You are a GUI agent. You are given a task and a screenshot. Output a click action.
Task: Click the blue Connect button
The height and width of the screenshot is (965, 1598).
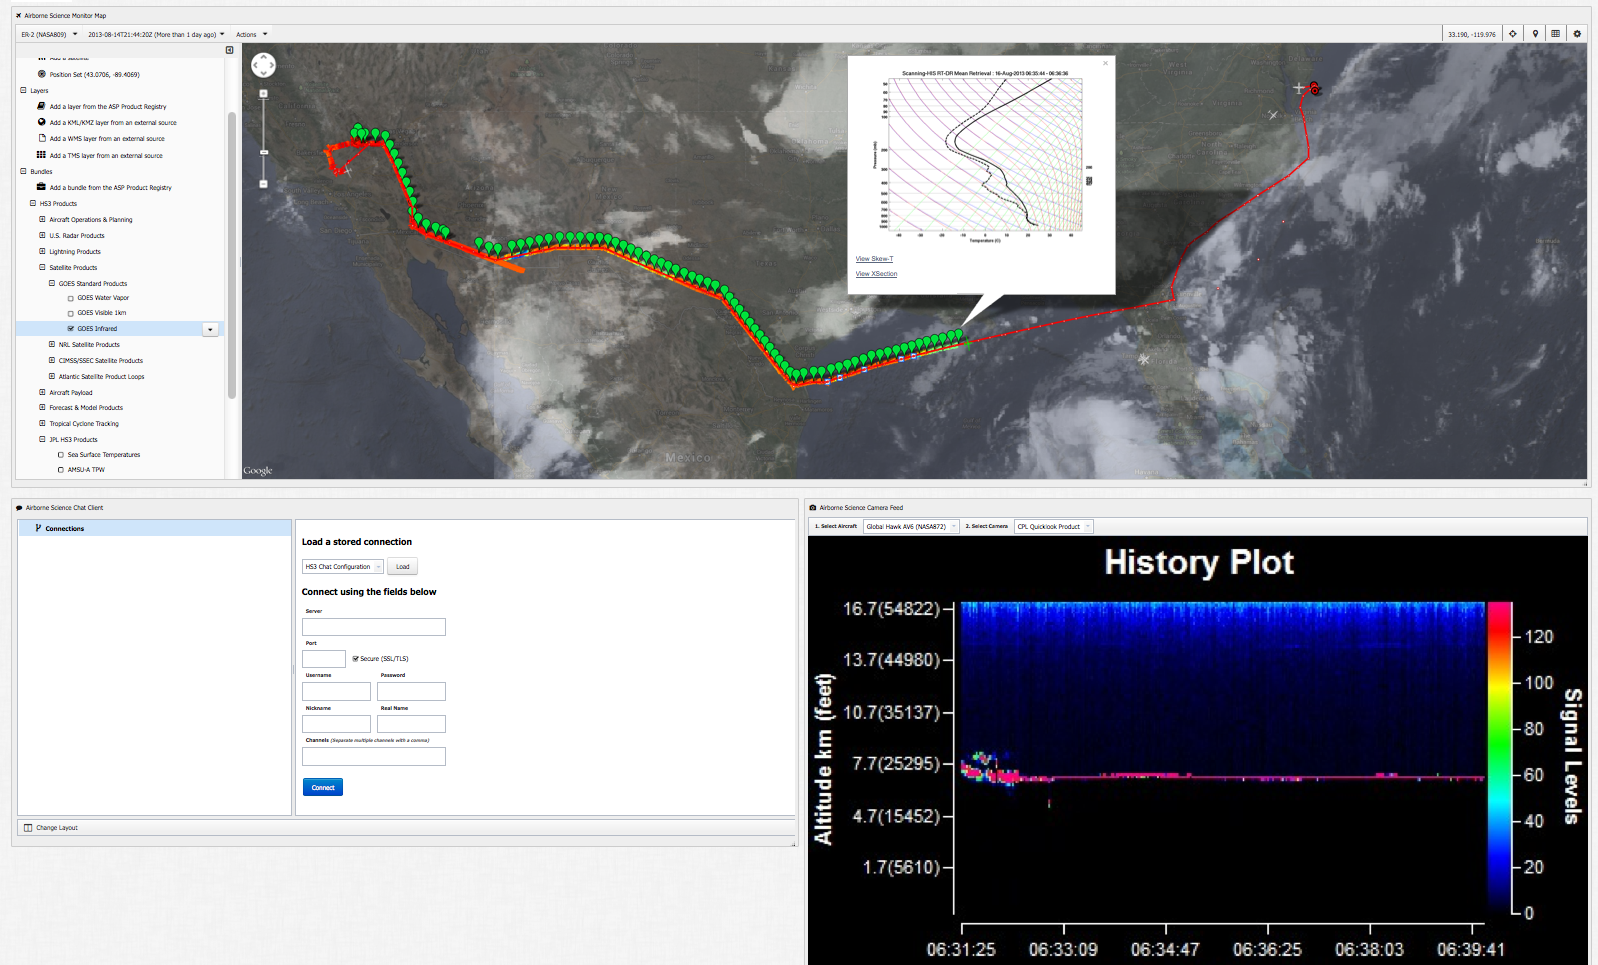pyautogui.click(x=322, y=787)
